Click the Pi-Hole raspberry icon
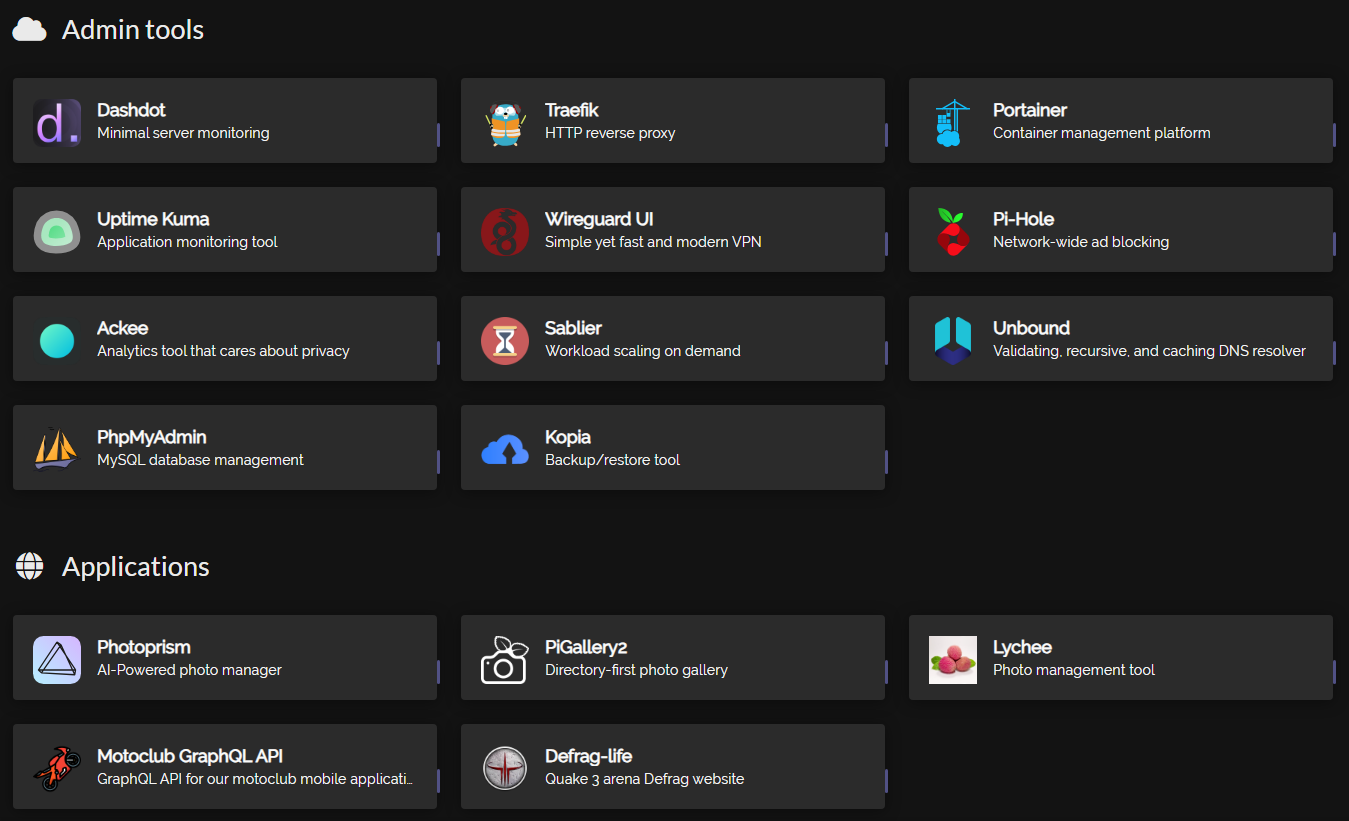The image size is (1349, 821). [953, 232]
